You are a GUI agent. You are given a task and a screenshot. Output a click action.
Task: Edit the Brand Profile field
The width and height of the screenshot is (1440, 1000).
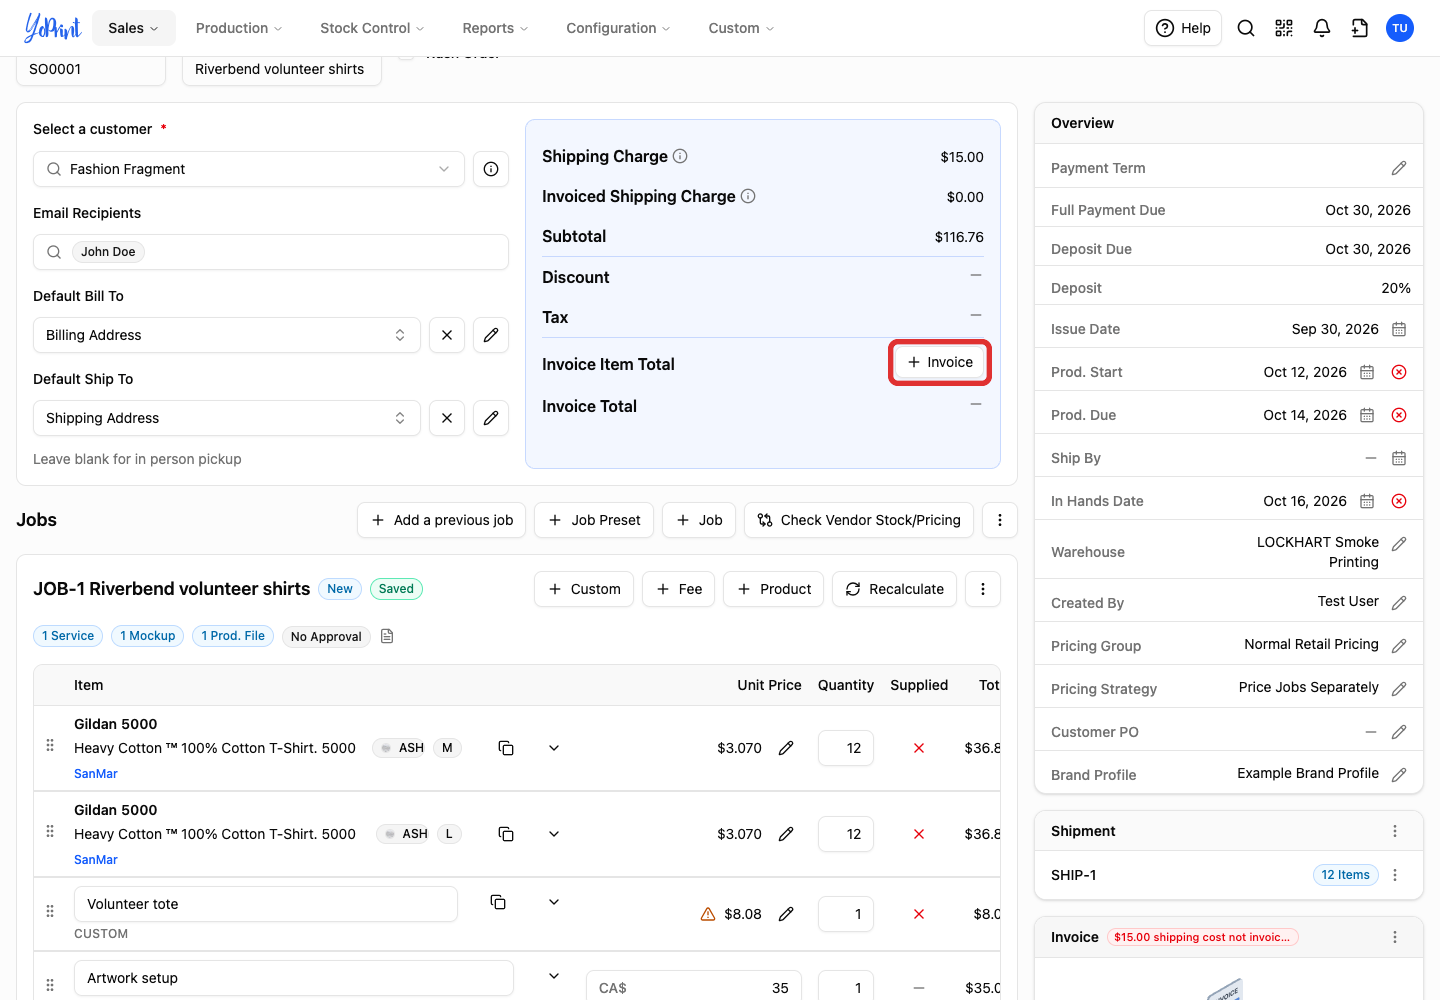click(1399, 774)
